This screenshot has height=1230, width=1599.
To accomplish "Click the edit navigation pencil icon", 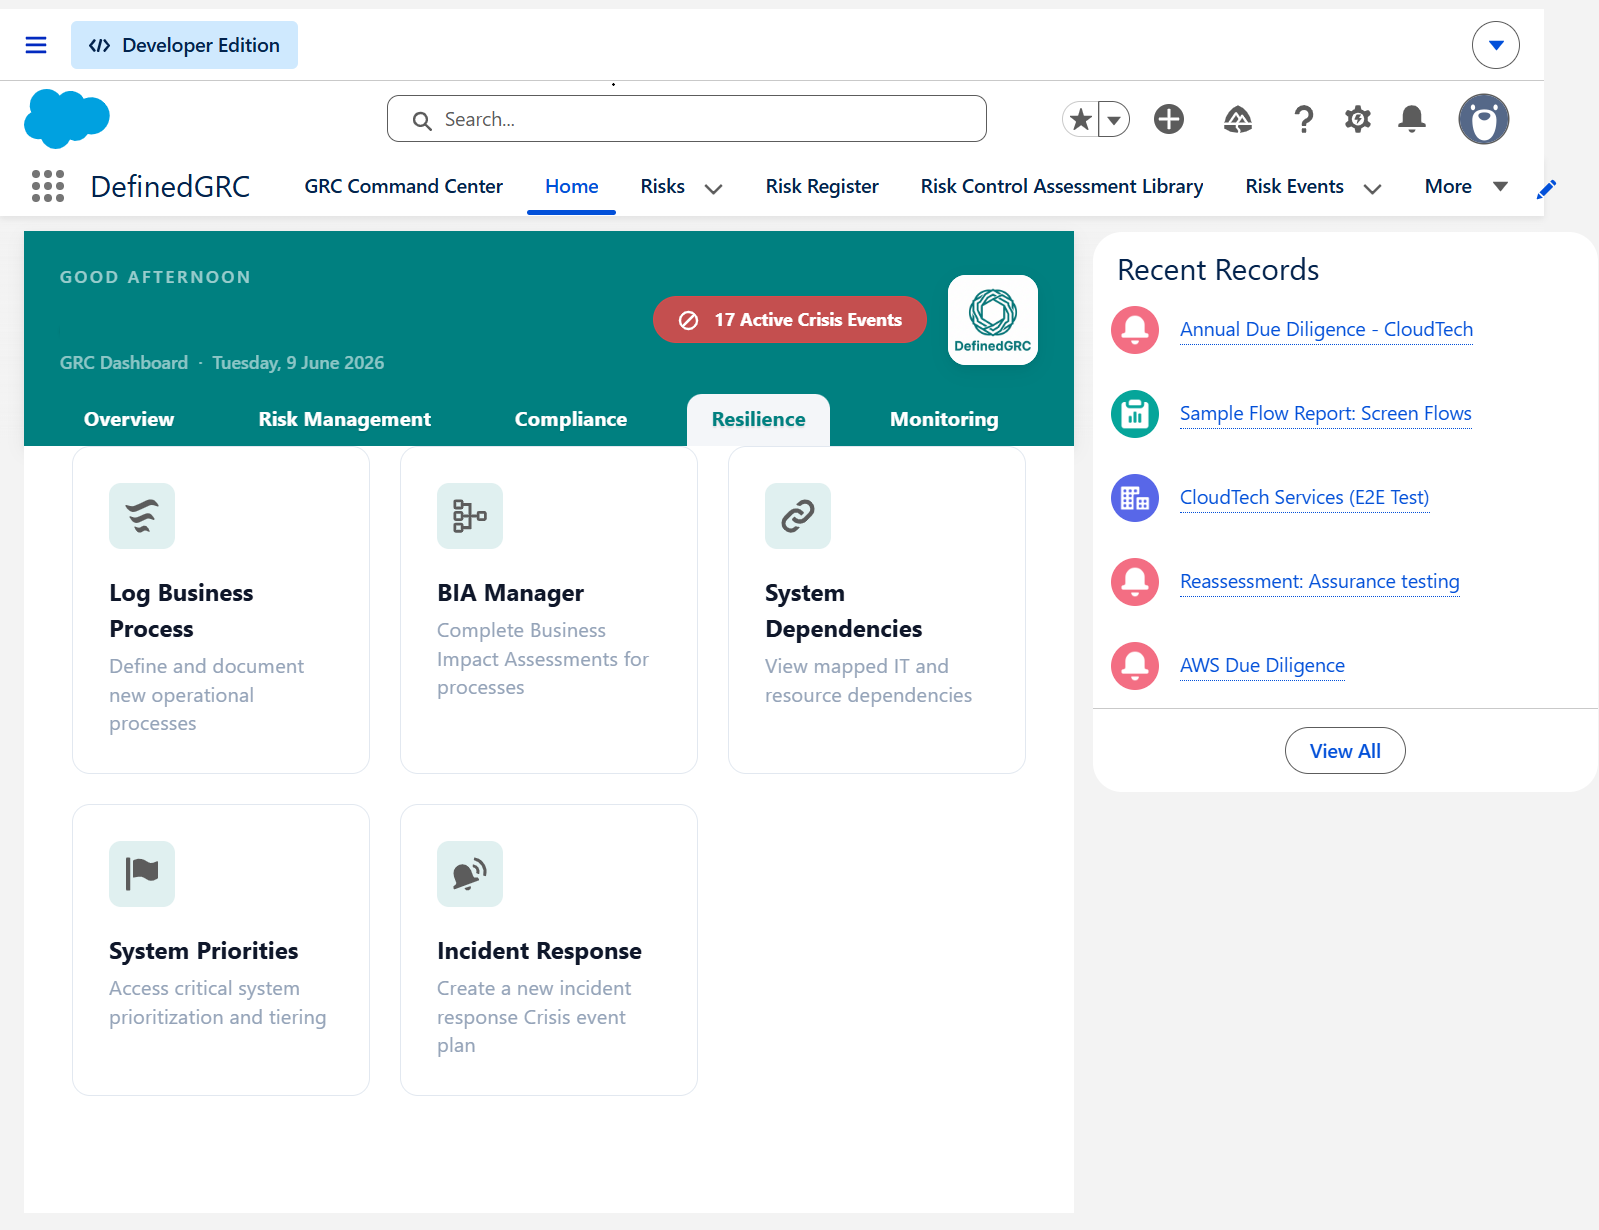I will tap(1546, 189).
